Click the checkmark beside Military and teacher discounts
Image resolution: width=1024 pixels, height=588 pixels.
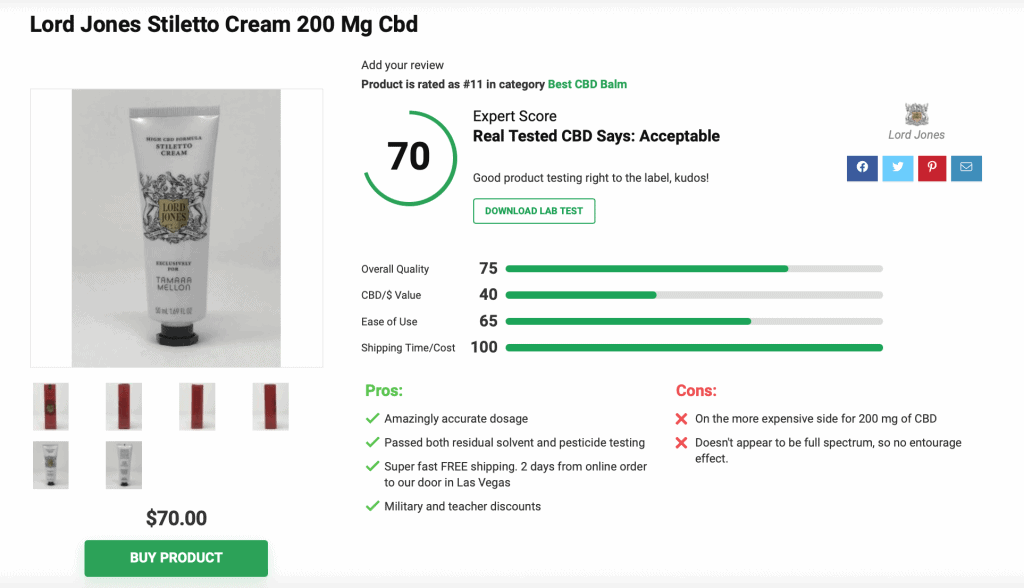pyautogui.click(x=371, y=507)
